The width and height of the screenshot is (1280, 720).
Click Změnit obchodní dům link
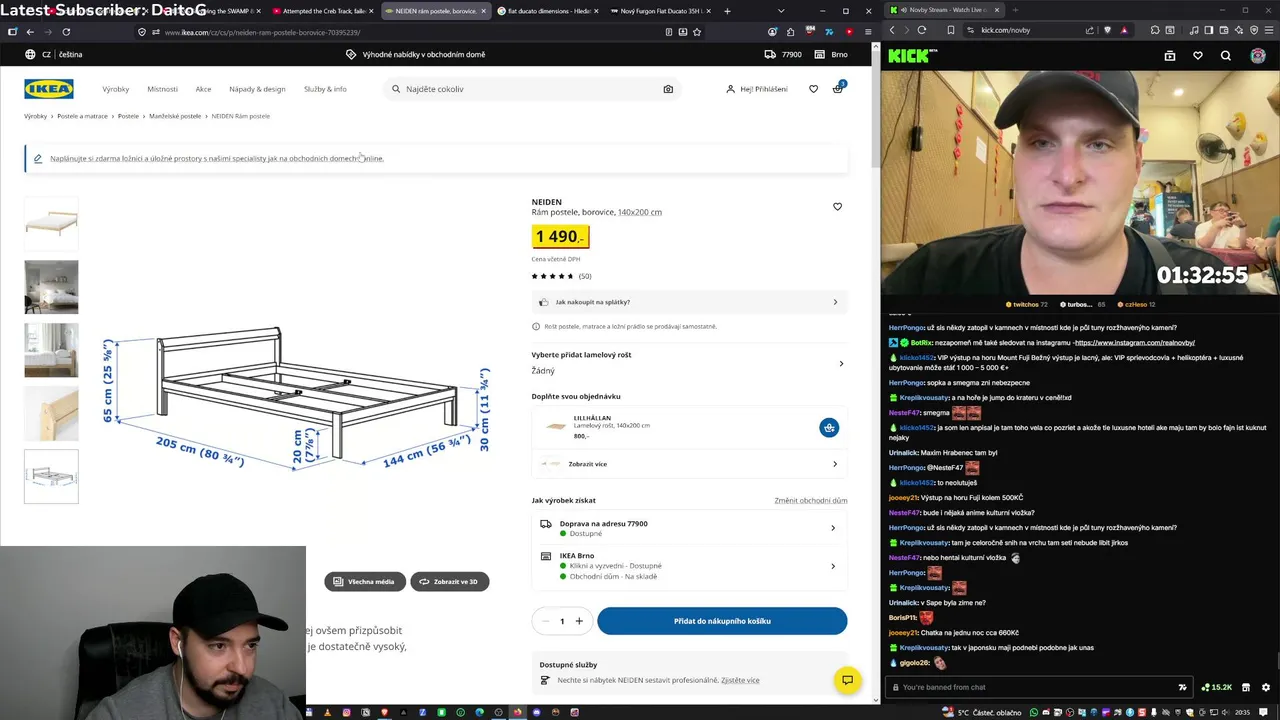click(810, 500)
